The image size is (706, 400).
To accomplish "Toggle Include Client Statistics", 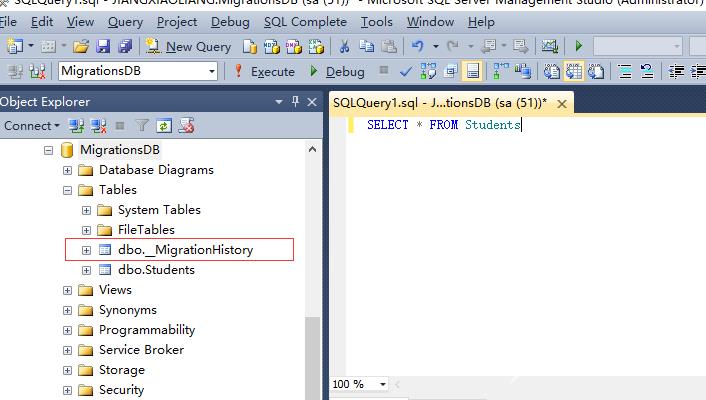I will (x=523, y=71).
